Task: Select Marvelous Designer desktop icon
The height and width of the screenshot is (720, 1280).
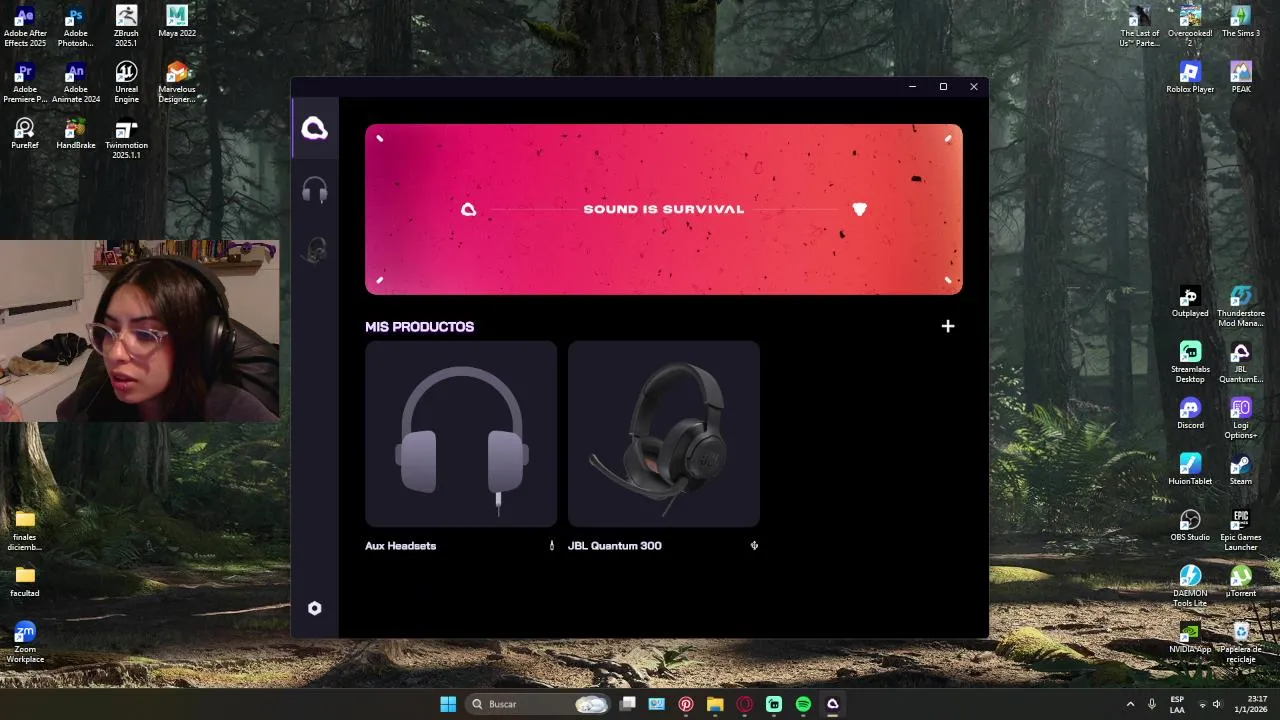Action: [177, 83]
